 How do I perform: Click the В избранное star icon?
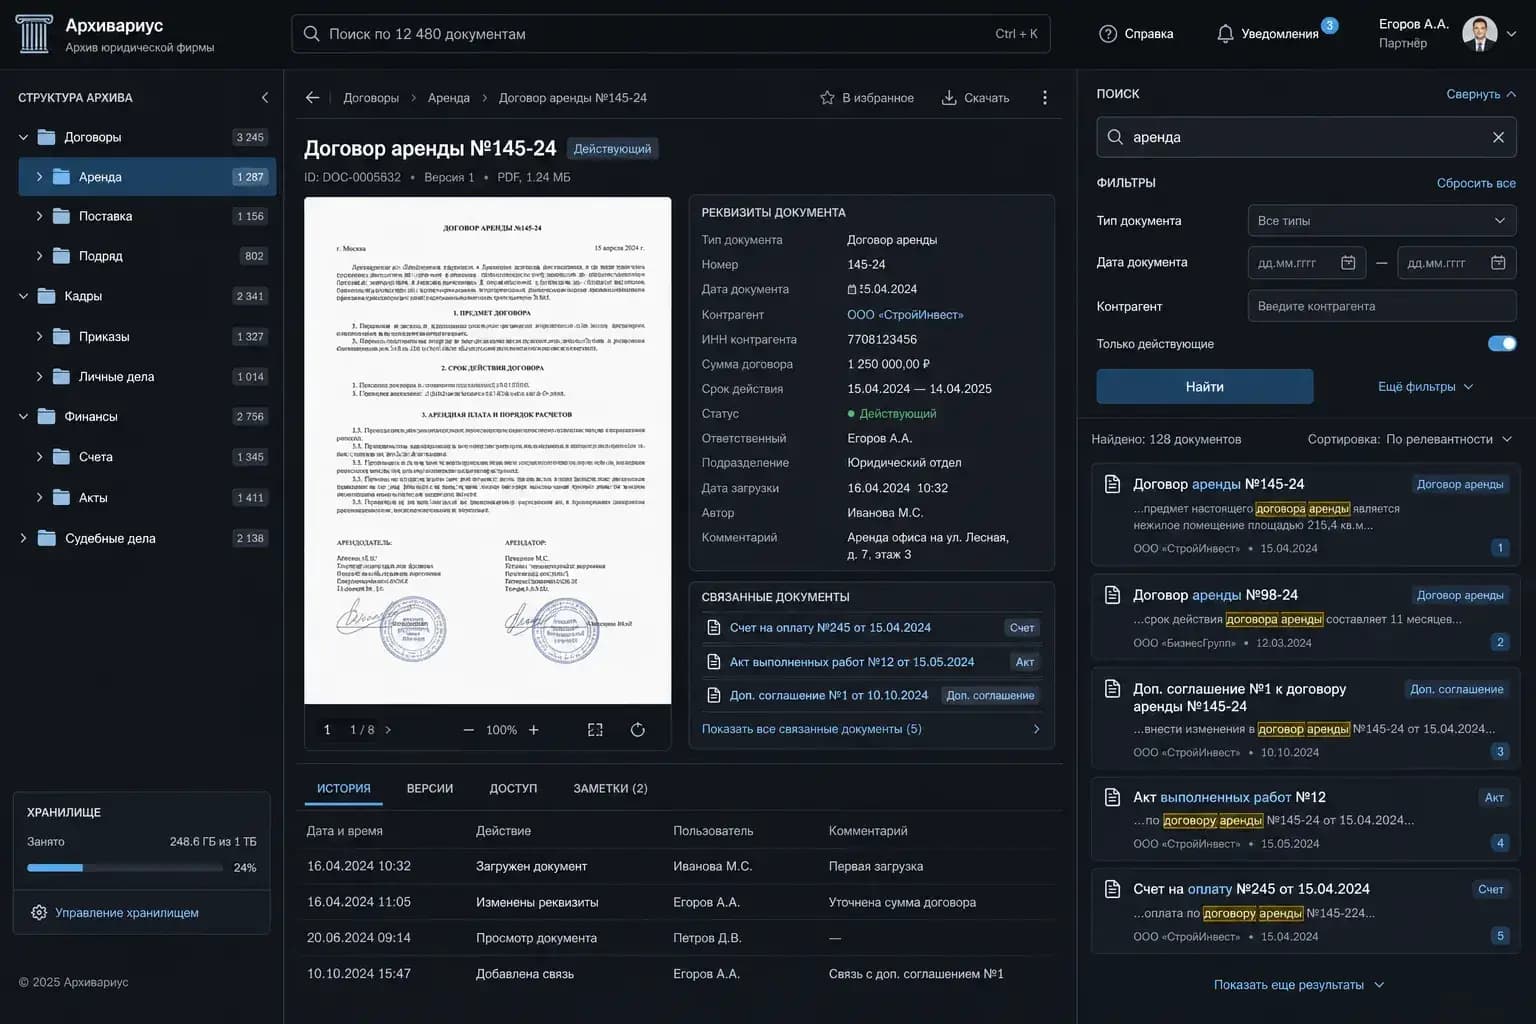[827, 98]
